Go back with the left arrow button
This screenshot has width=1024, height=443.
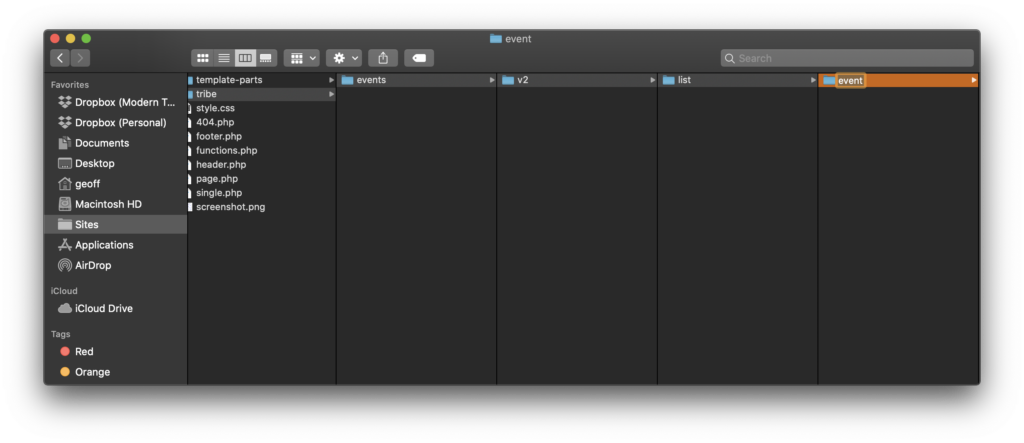(x=60, y=58)
